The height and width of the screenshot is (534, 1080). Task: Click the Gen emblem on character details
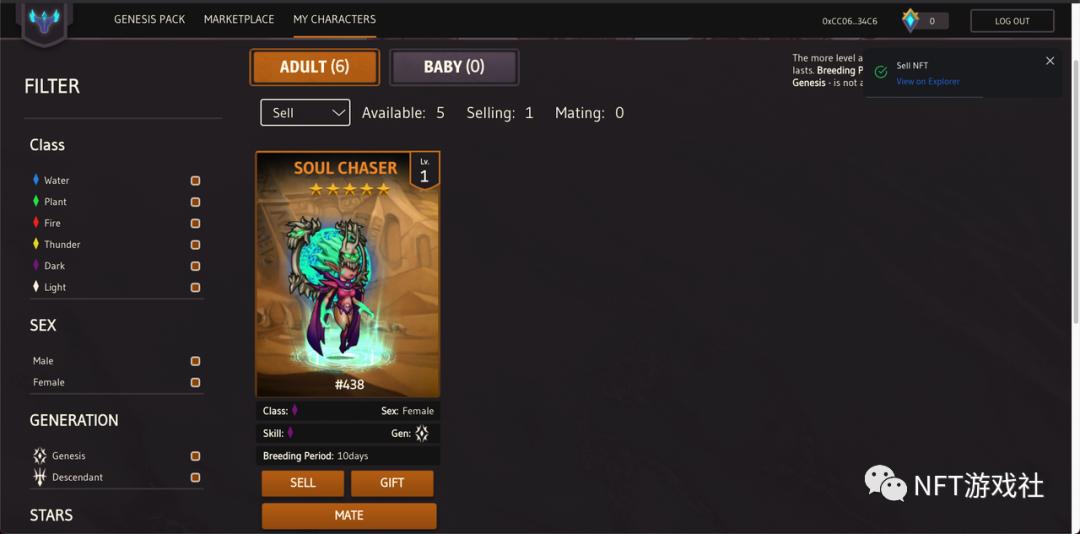(422, 433)
